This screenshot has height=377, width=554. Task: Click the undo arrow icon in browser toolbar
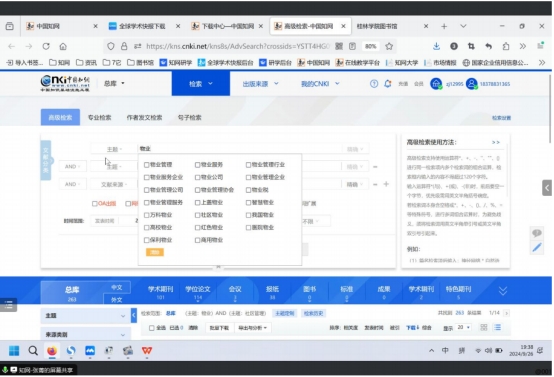(x=488, y=46)
